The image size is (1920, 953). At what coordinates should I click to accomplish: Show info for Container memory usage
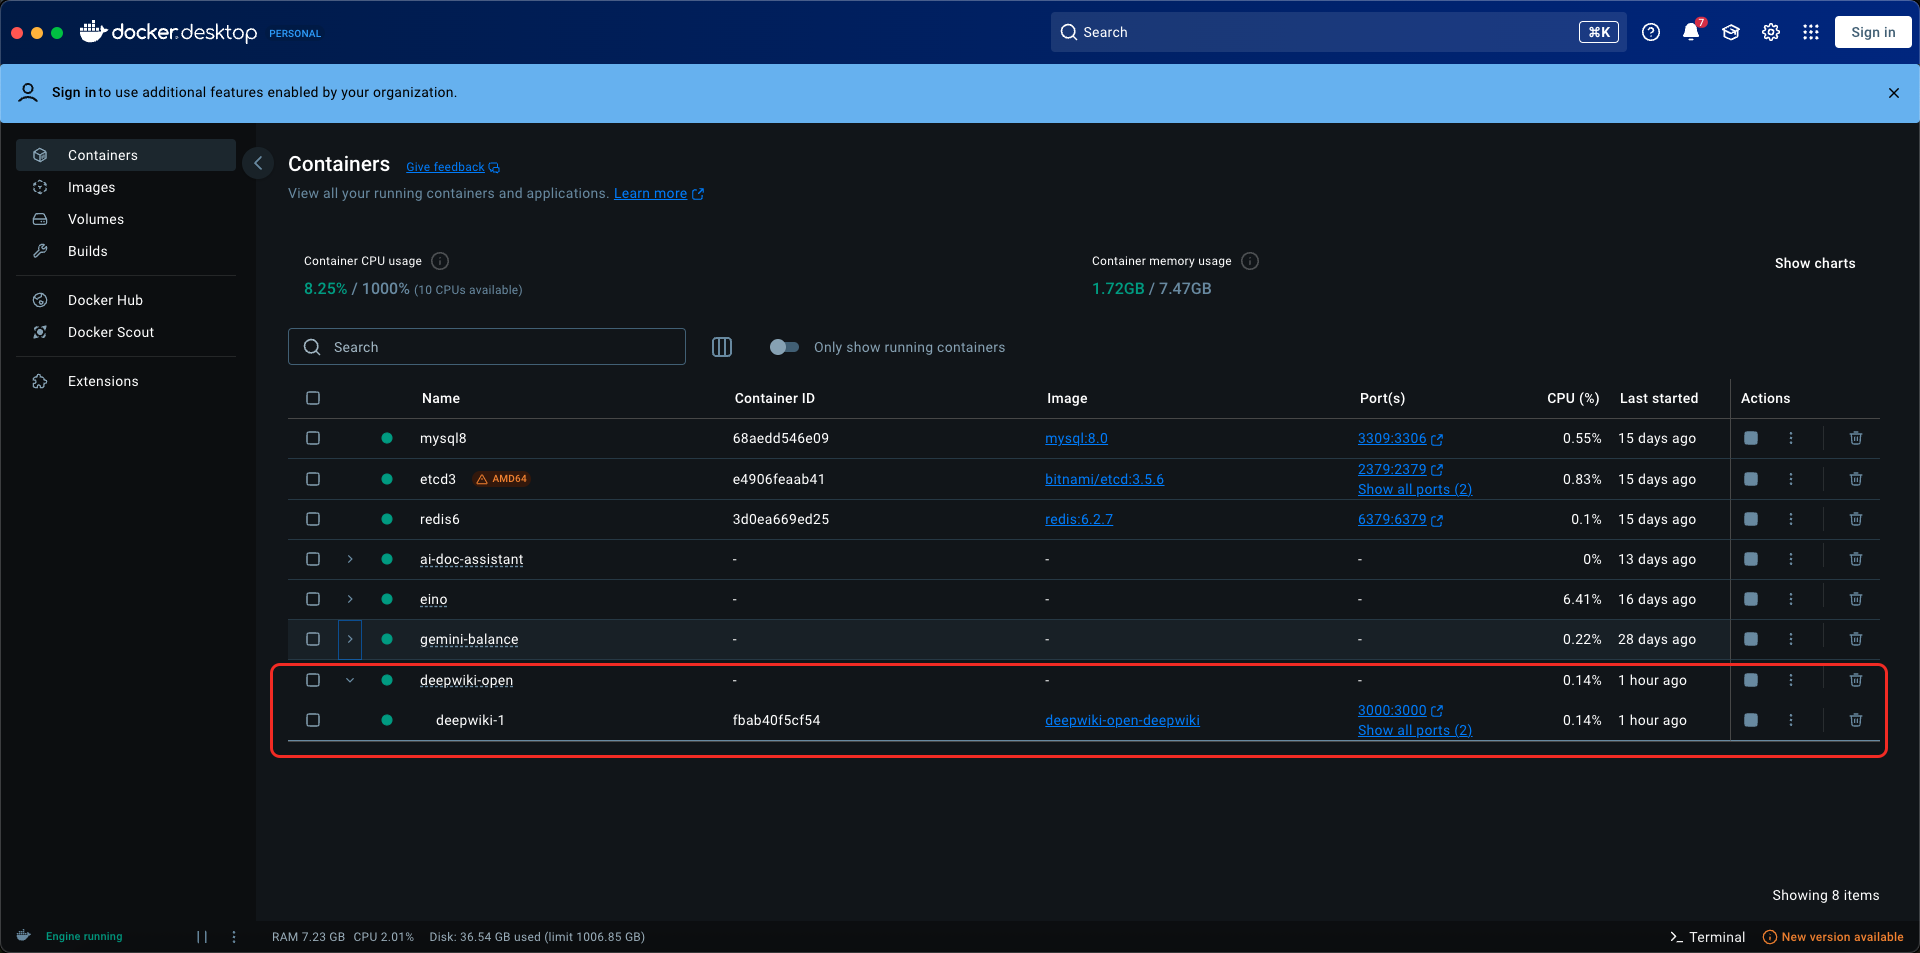1250,261
